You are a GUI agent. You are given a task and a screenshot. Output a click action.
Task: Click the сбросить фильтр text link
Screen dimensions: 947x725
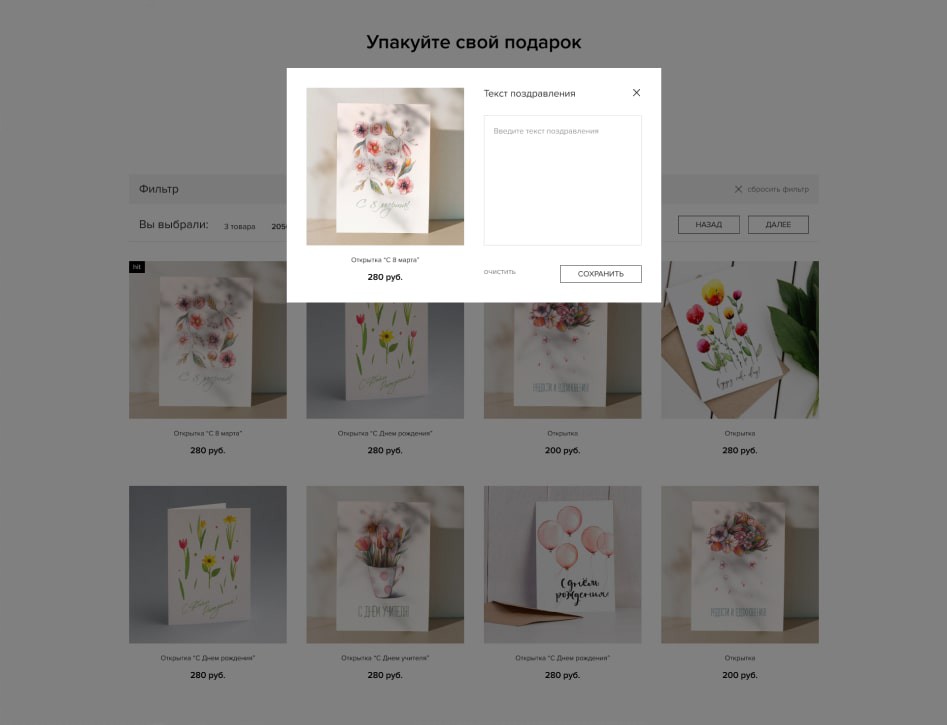pyautogui.click(x=778, y=189)
